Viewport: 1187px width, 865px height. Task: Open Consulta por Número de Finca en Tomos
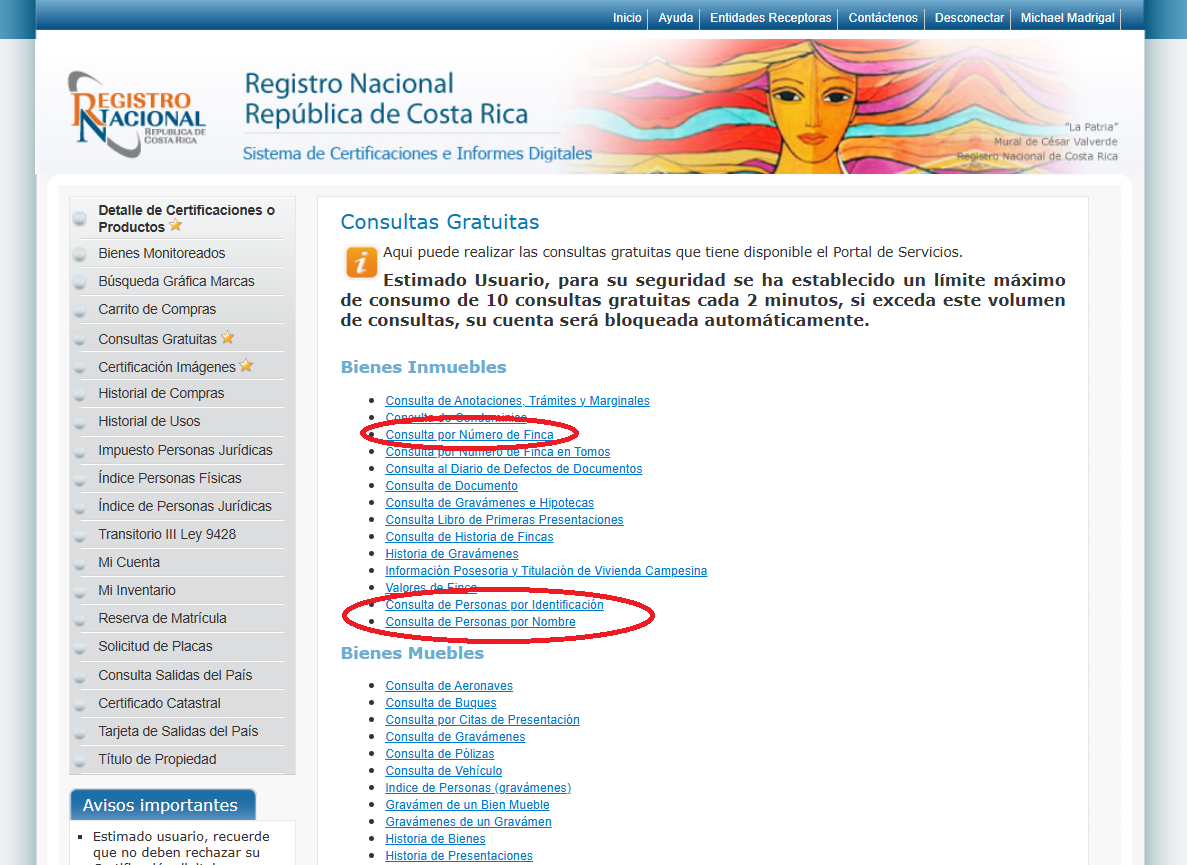click(x=497, y=451)
